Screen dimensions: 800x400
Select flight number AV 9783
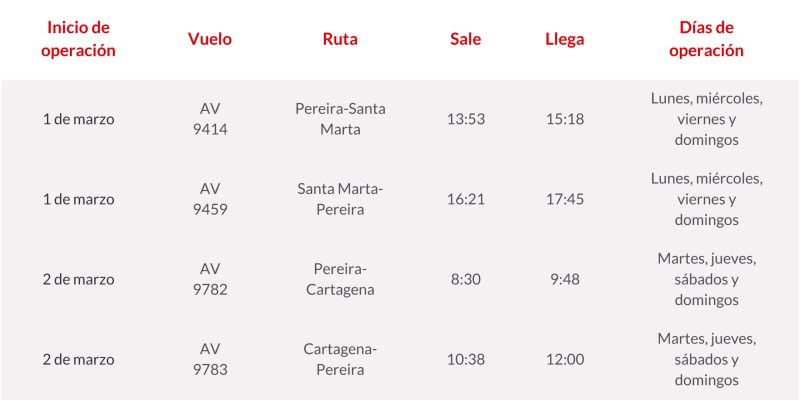tap(210, 359)
